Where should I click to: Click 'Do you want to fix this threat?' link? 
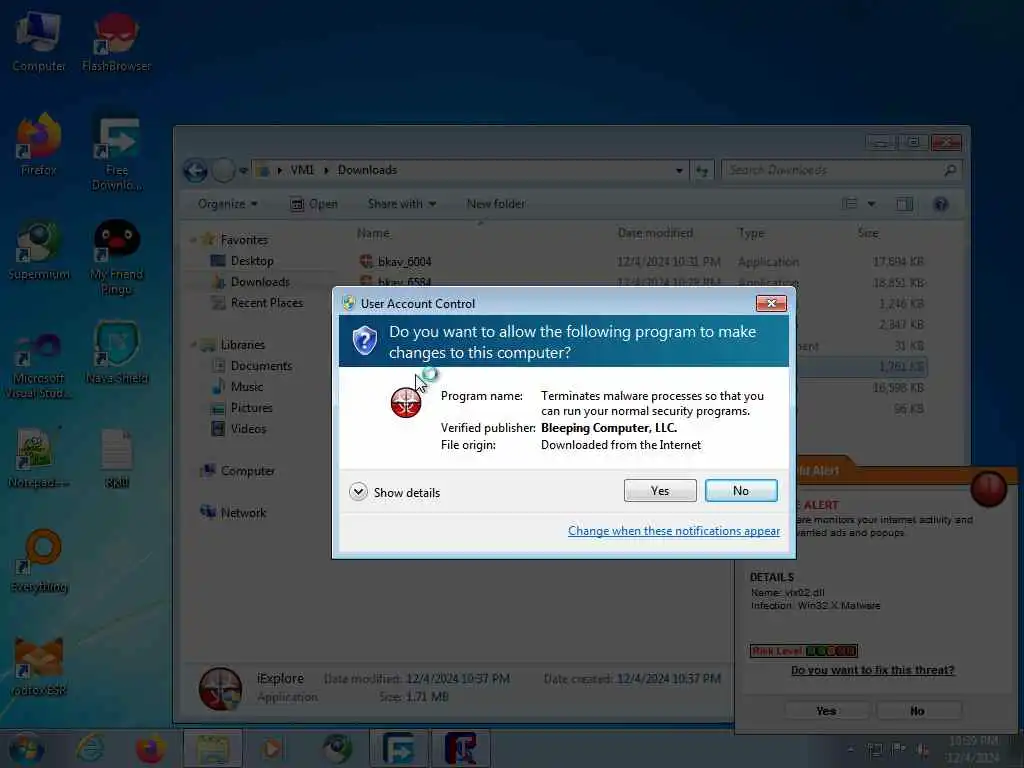click(872, 670)
